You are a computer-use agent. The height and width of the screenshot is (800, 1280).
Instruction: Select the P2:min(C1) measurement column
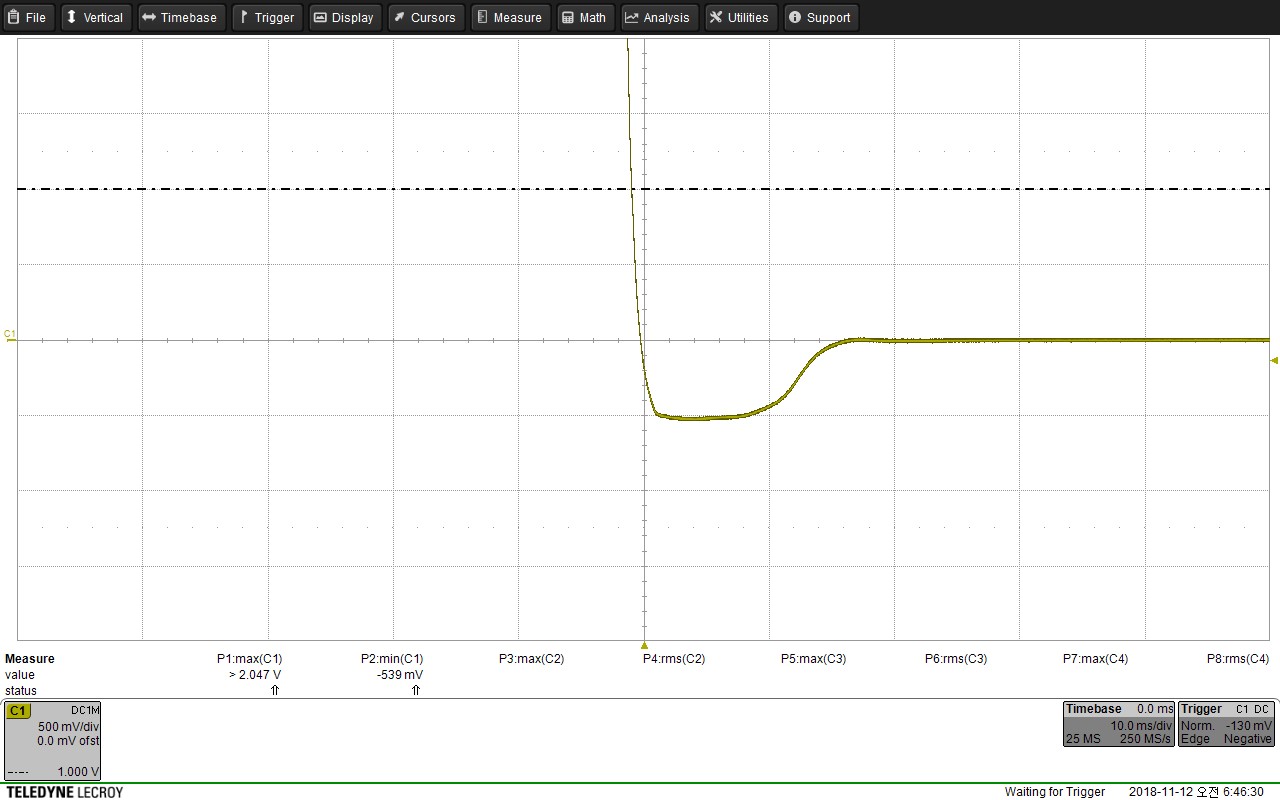tap(392, 659)
